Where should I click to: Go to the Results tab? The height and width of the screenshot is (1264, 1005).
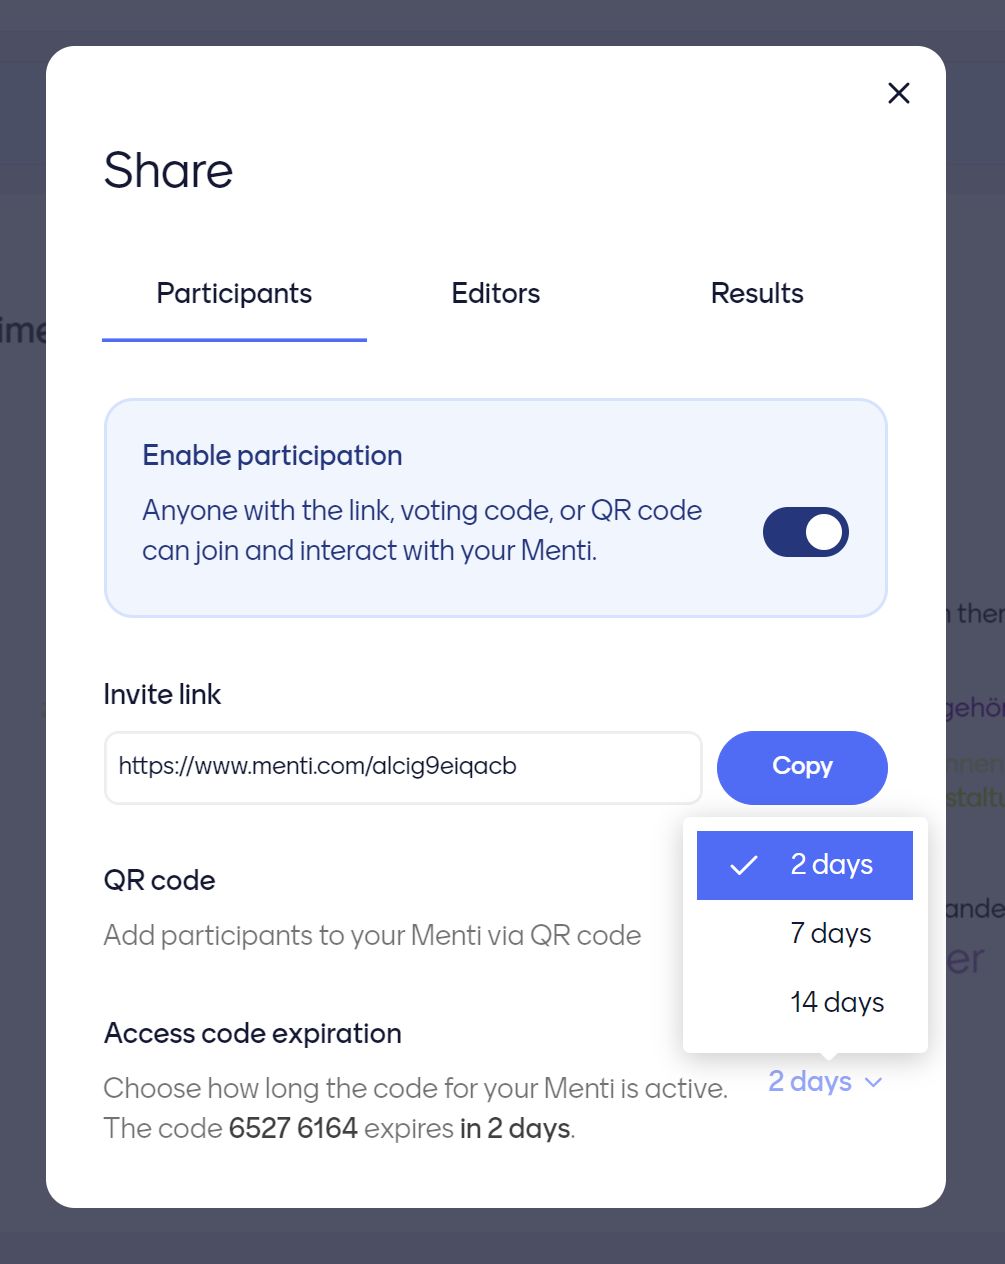757,293
